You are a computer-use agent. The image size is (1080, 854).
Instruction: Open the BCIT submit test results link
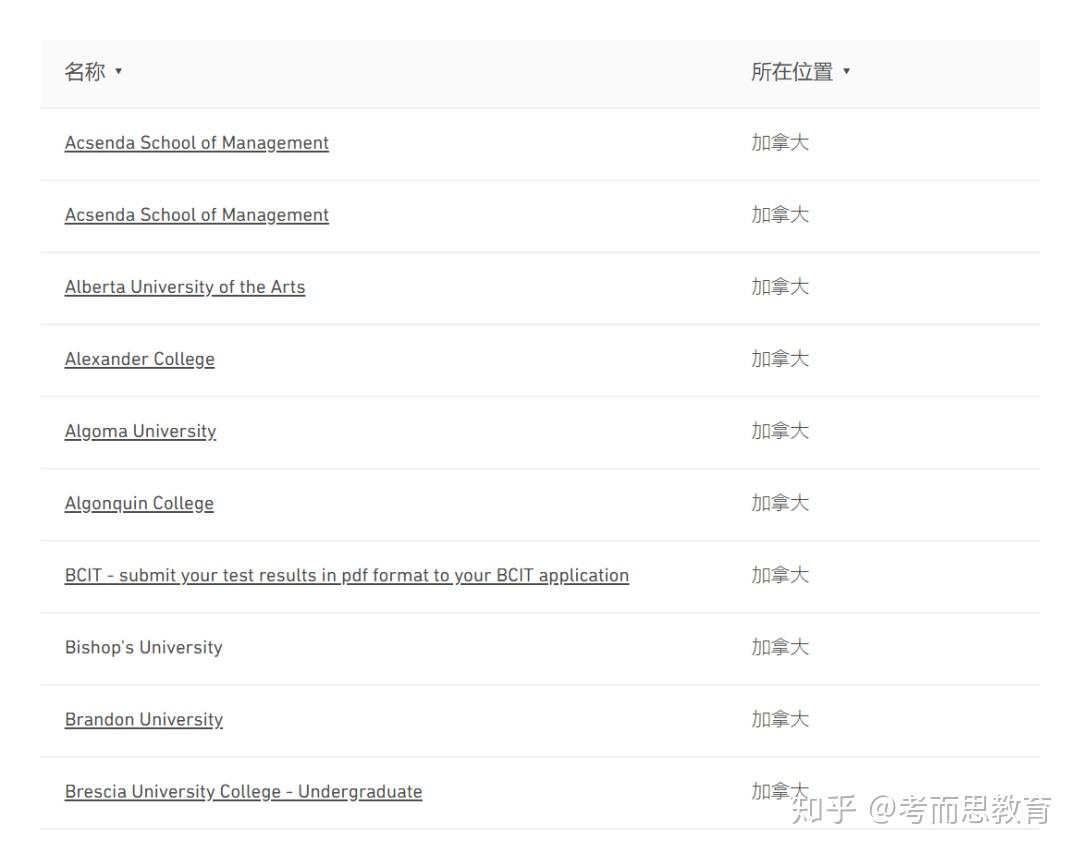(x=346, y=575)
